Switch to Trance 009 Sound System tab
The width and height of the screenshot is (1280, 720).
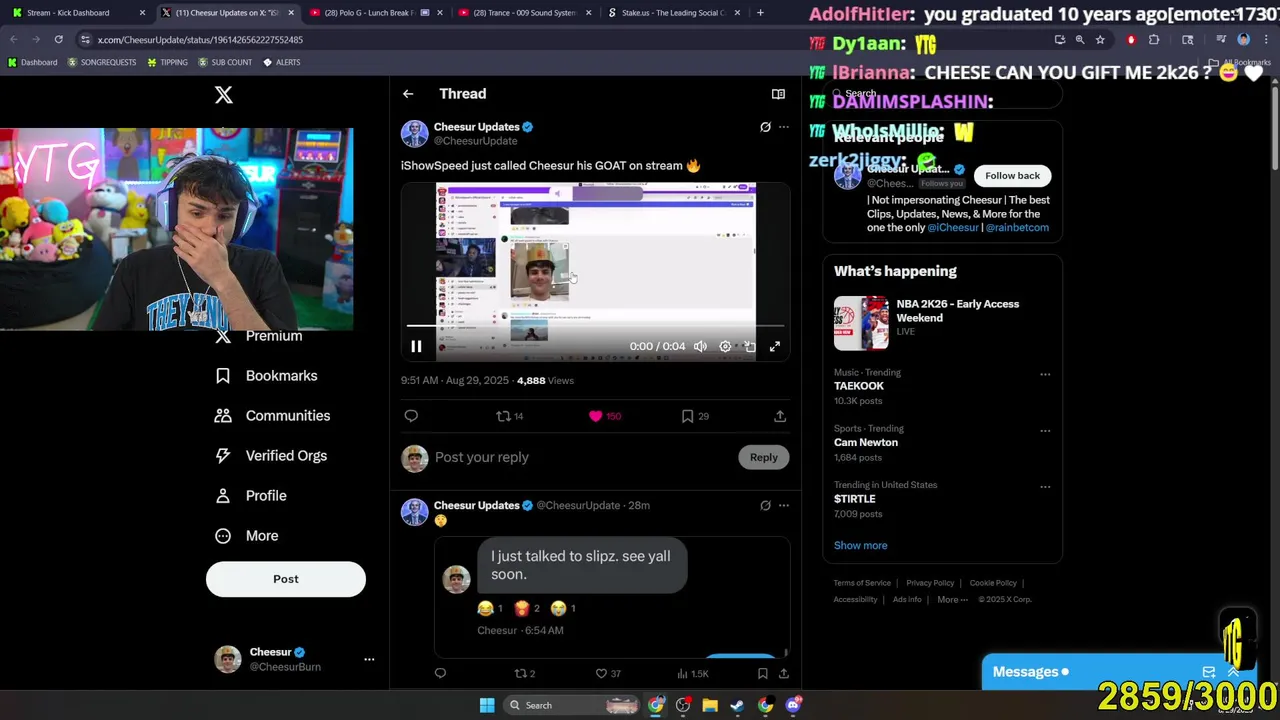point(523,13)
